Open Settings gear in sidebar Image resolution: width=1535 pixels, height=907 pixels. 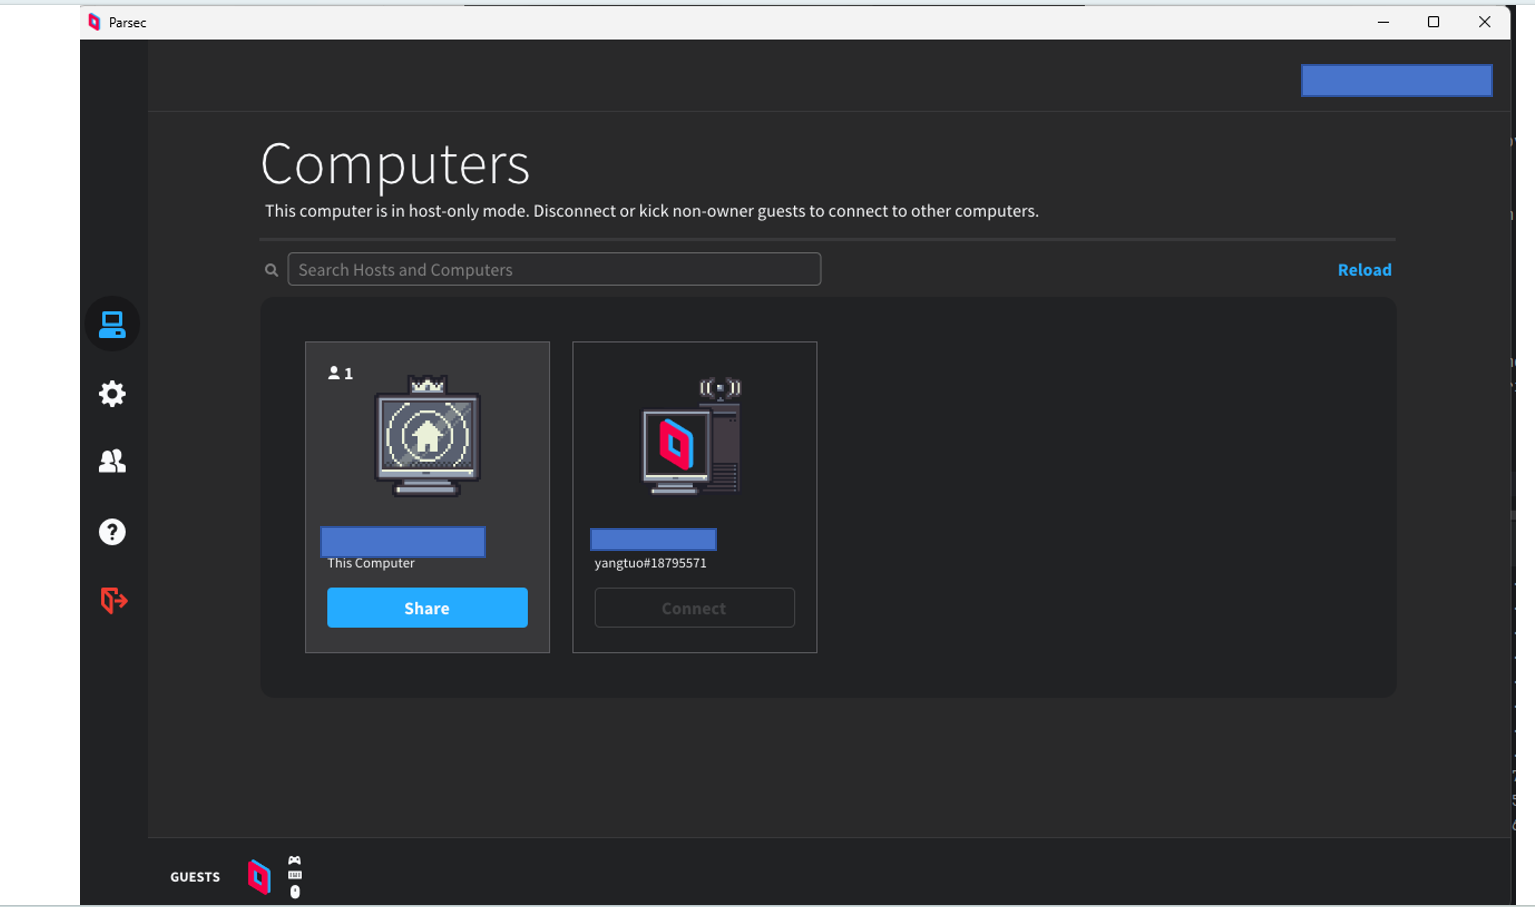(x=112, y=393)
